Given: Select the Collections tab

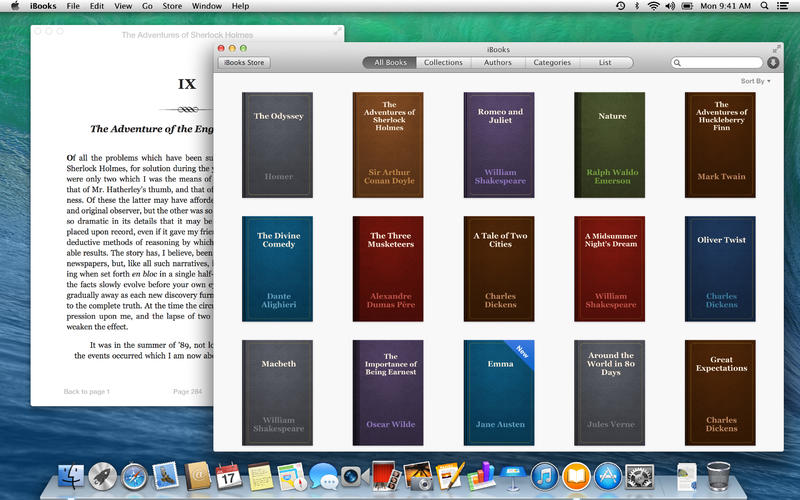Looking at the screenshot, I should (x=443, y=63).
